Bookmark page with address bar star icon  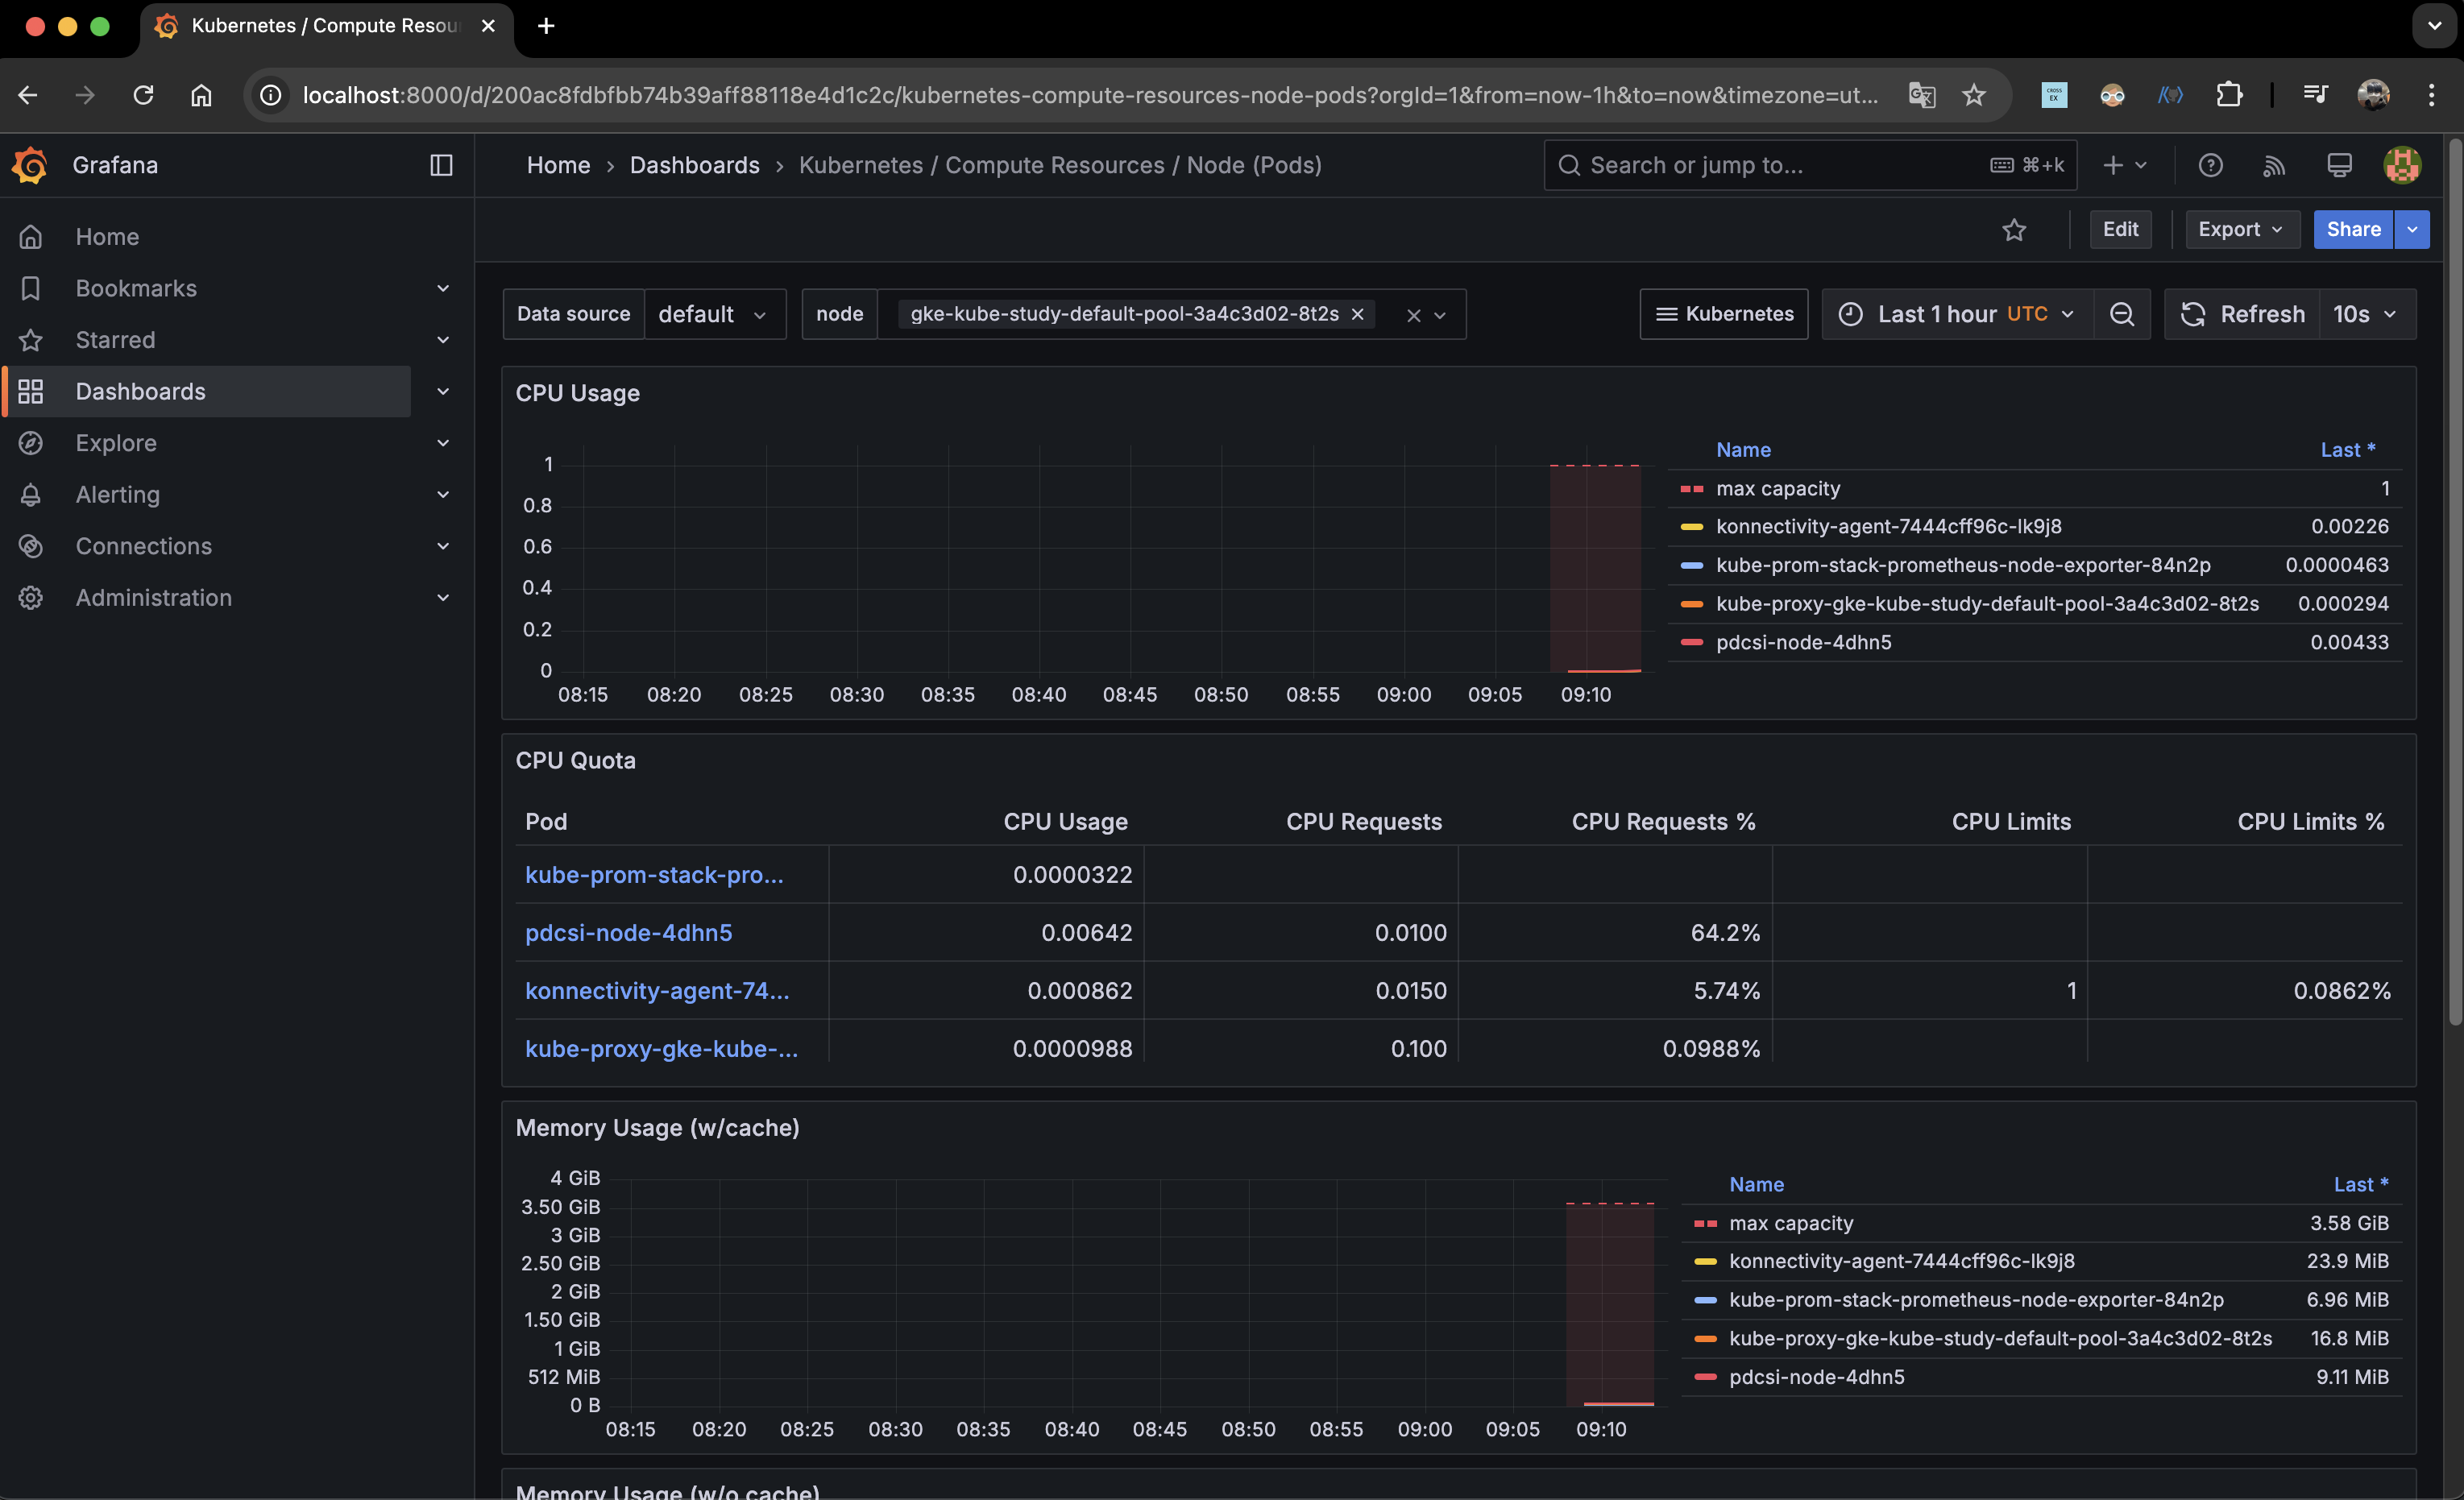point(1973,95)
